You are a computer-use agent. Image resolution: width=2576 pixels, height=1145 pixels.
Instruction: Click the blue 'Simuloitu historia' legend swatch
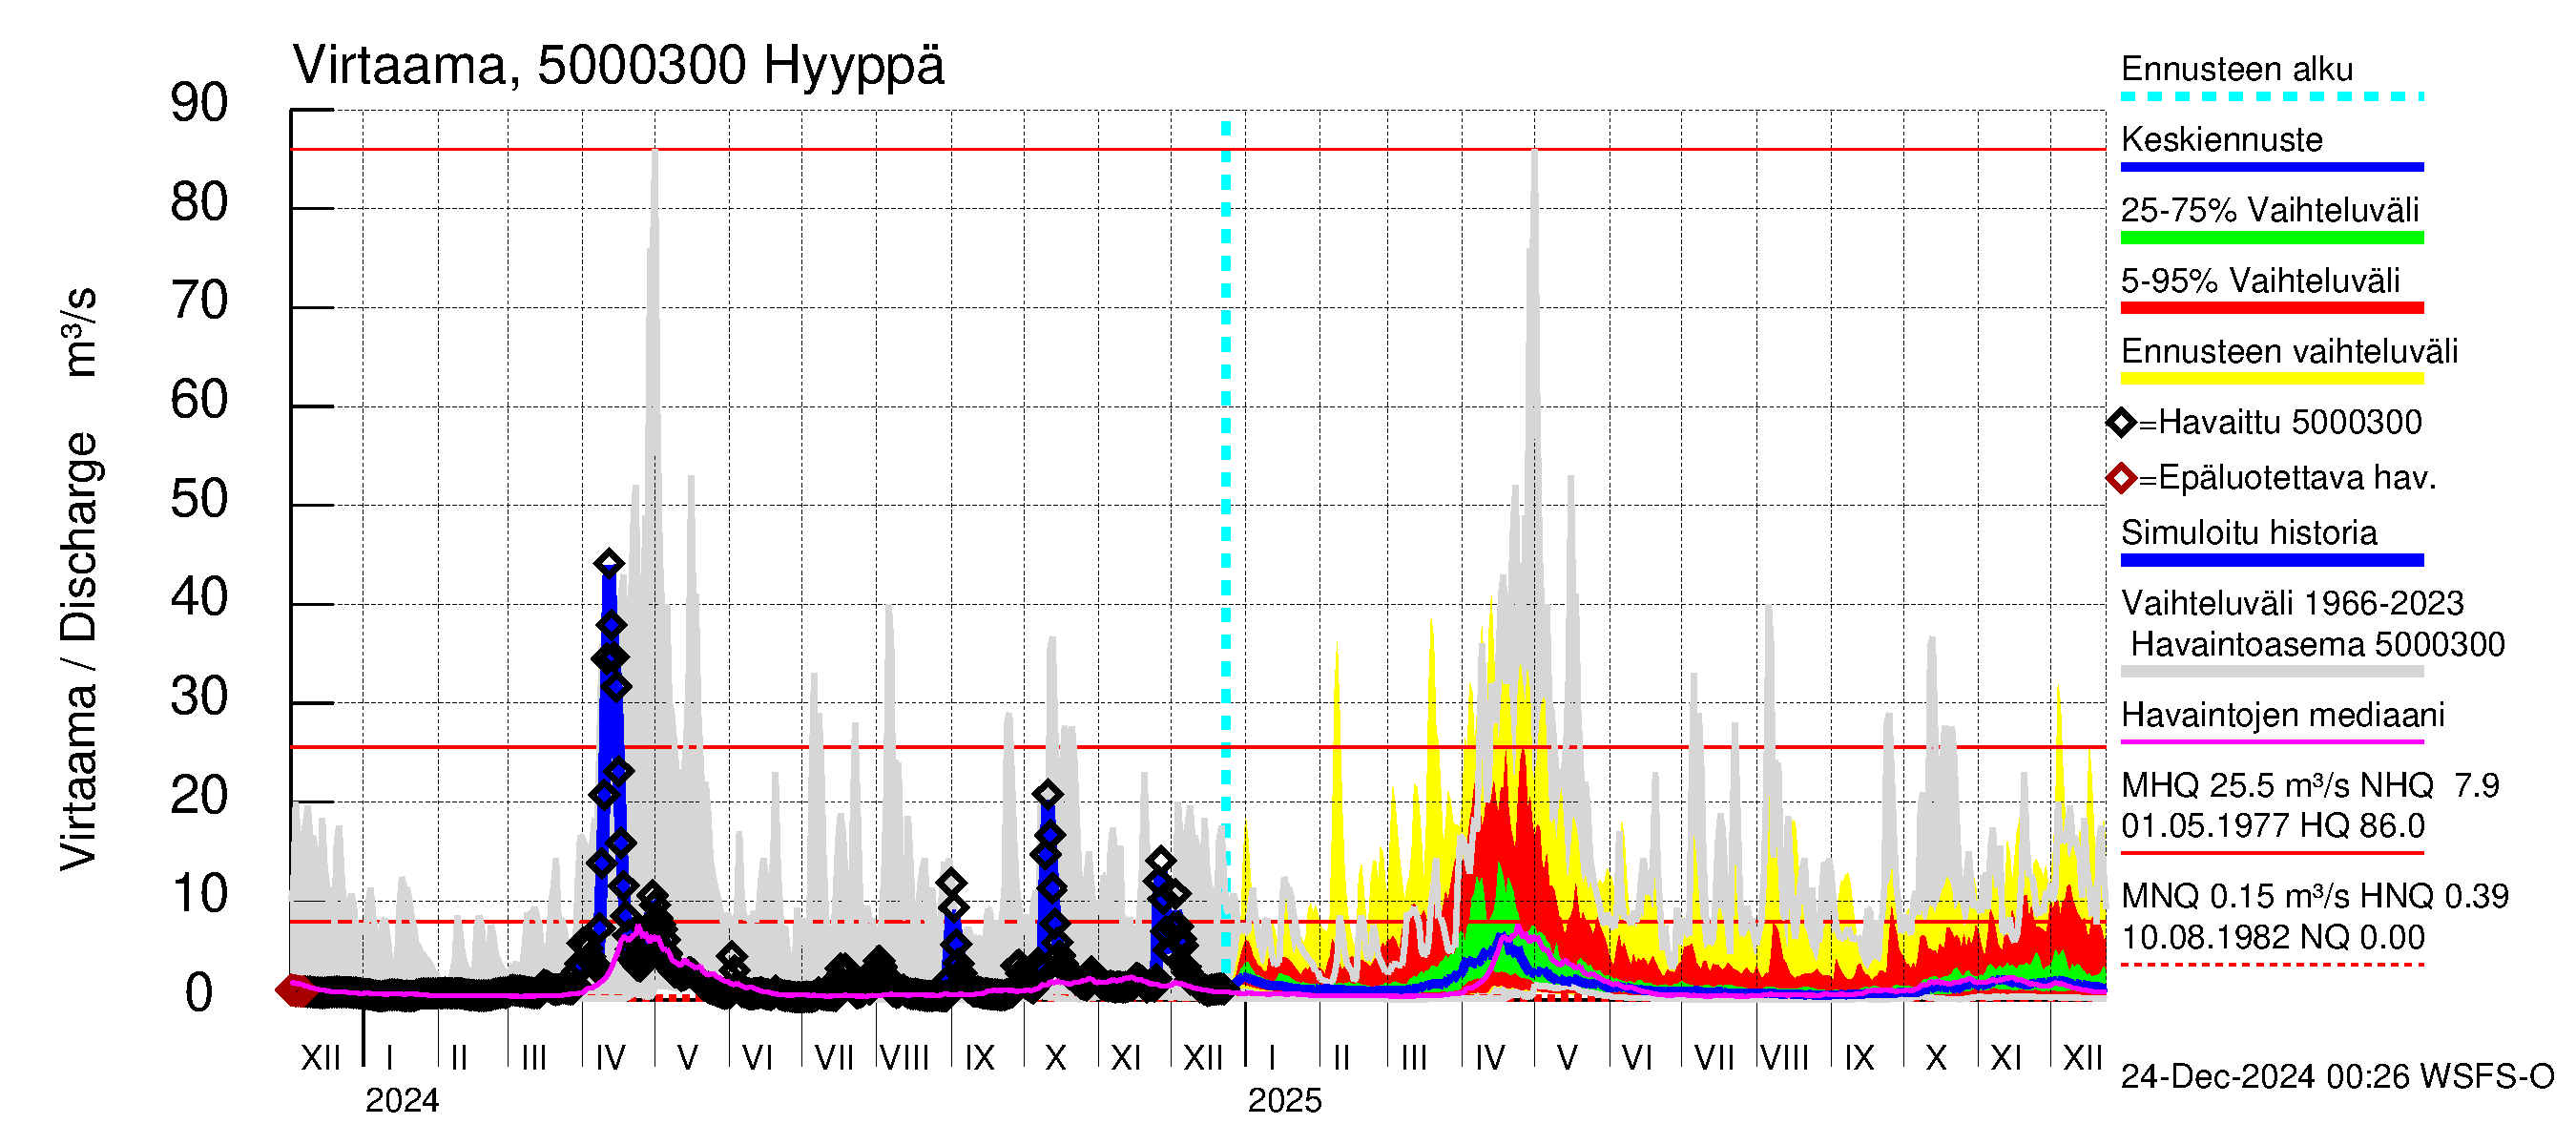(2271, 561)
